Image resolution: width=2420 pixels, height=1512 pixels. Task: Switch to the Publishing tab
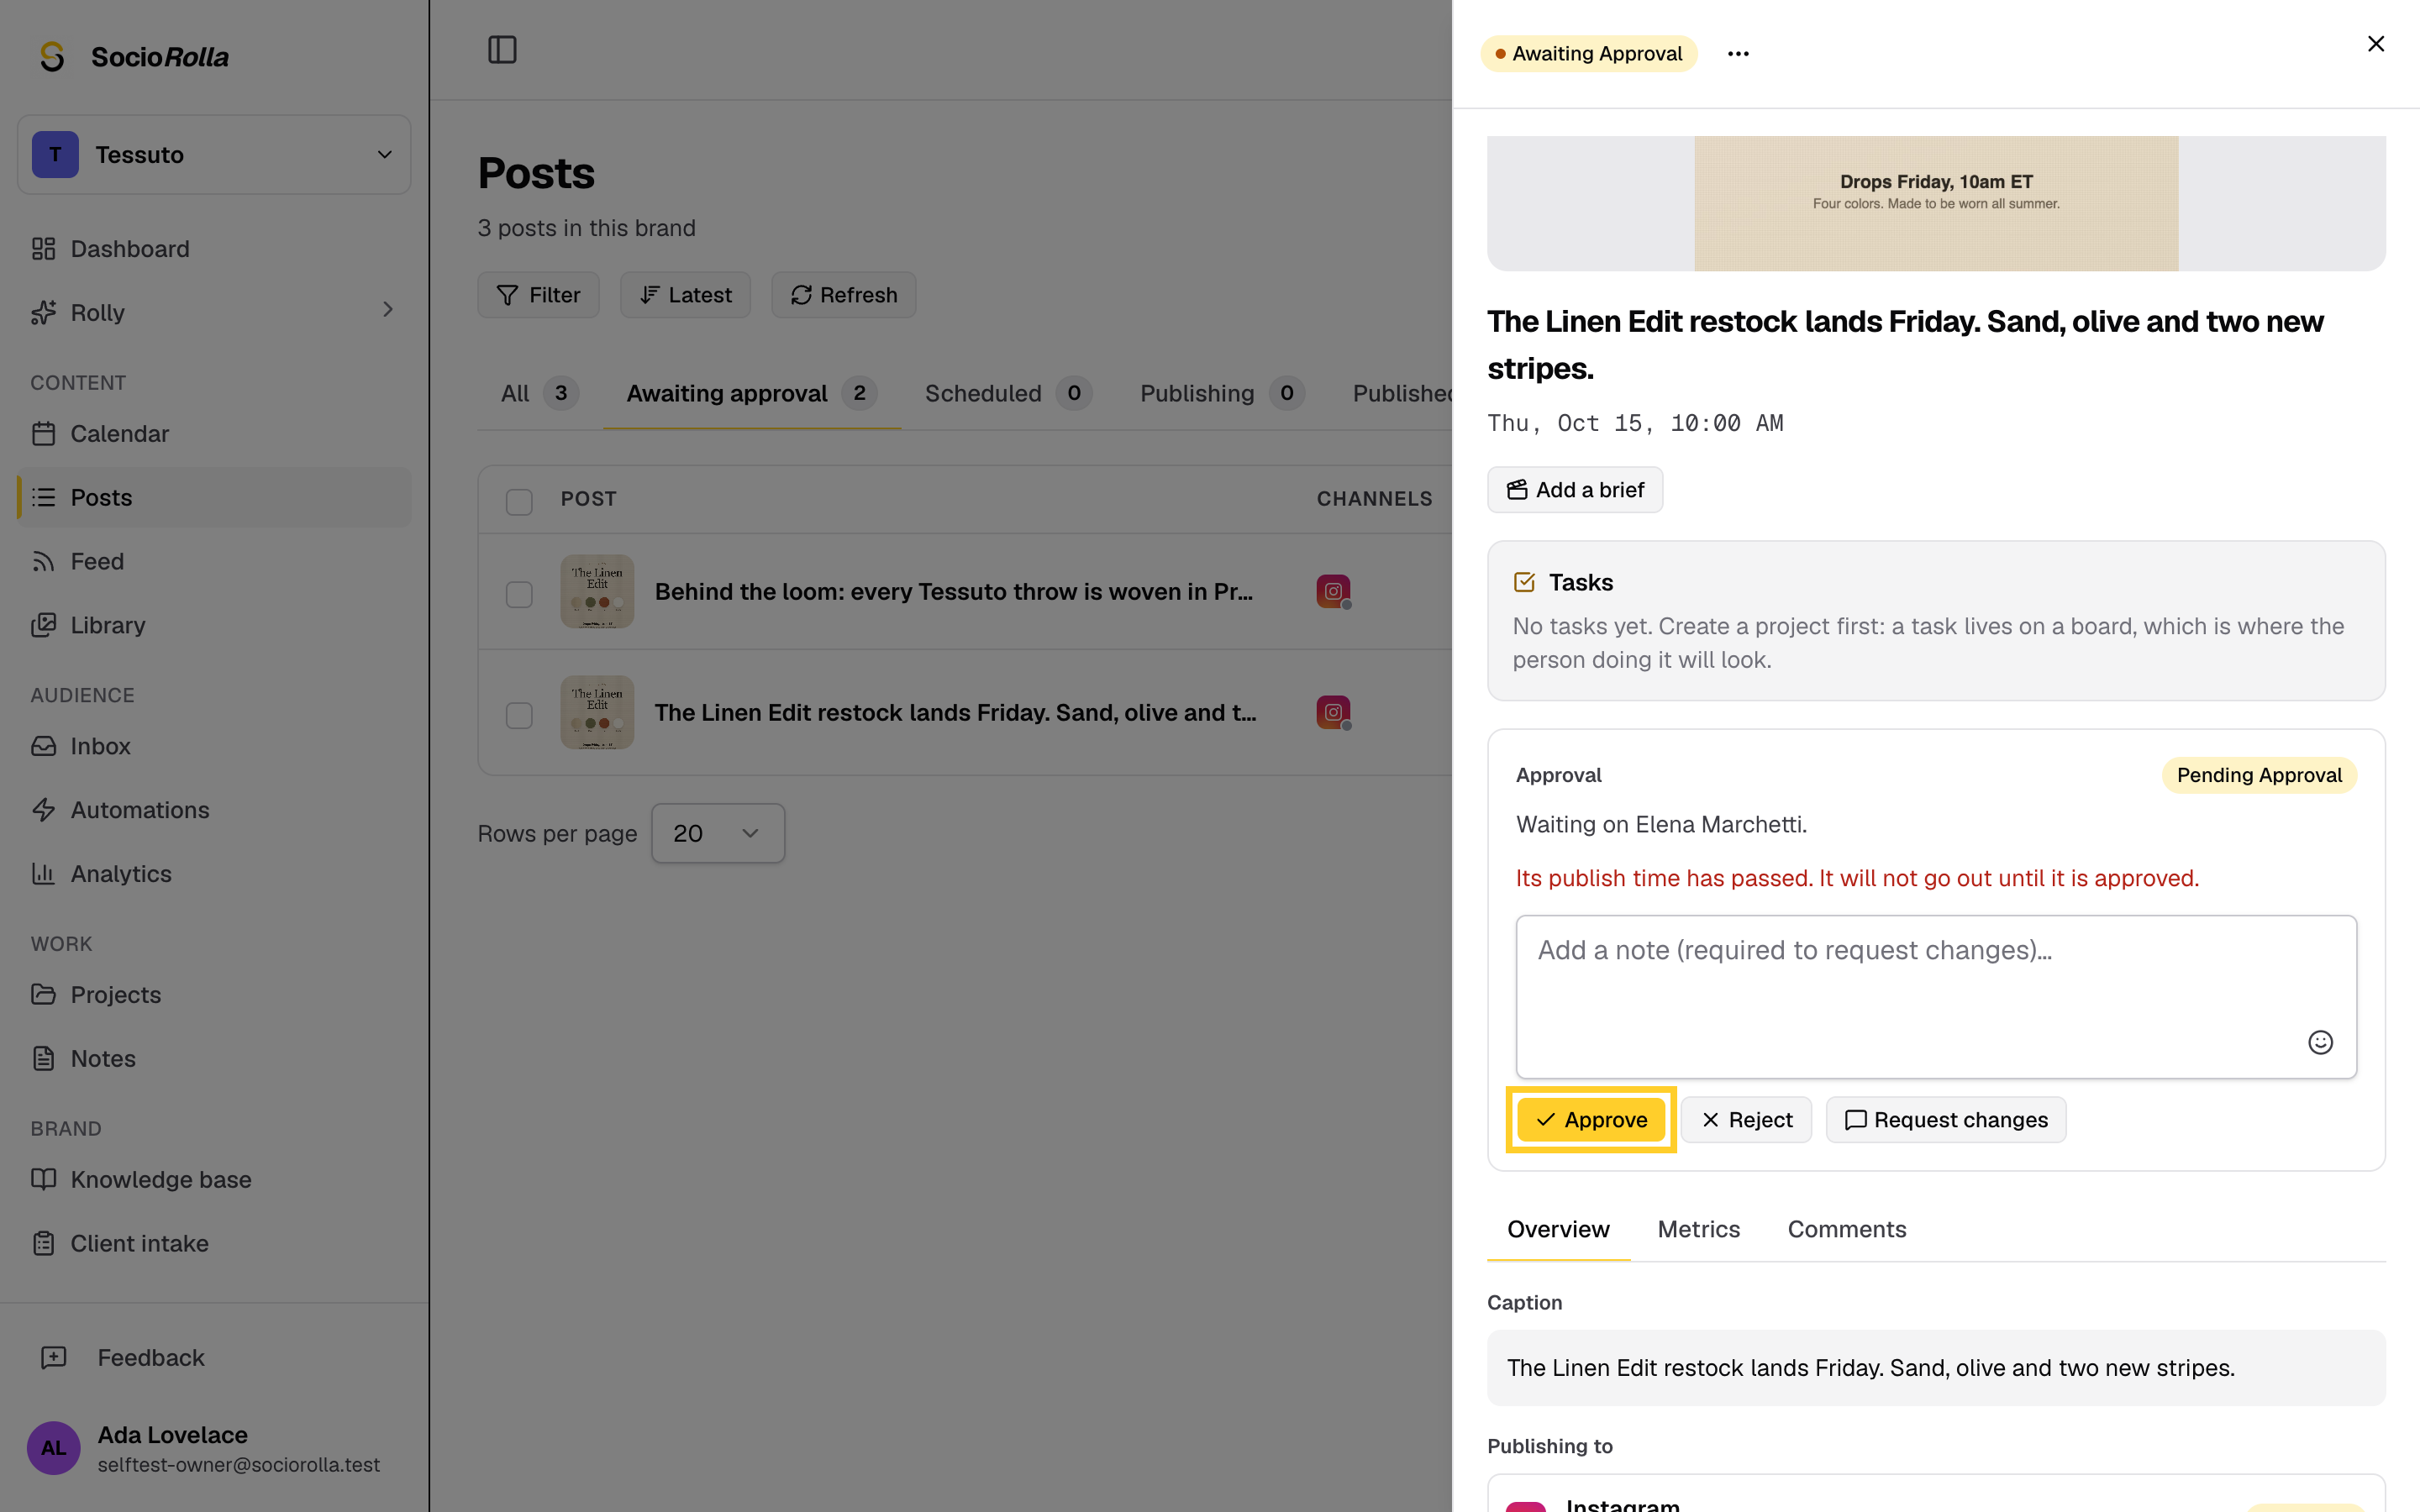pos(1221,393)
